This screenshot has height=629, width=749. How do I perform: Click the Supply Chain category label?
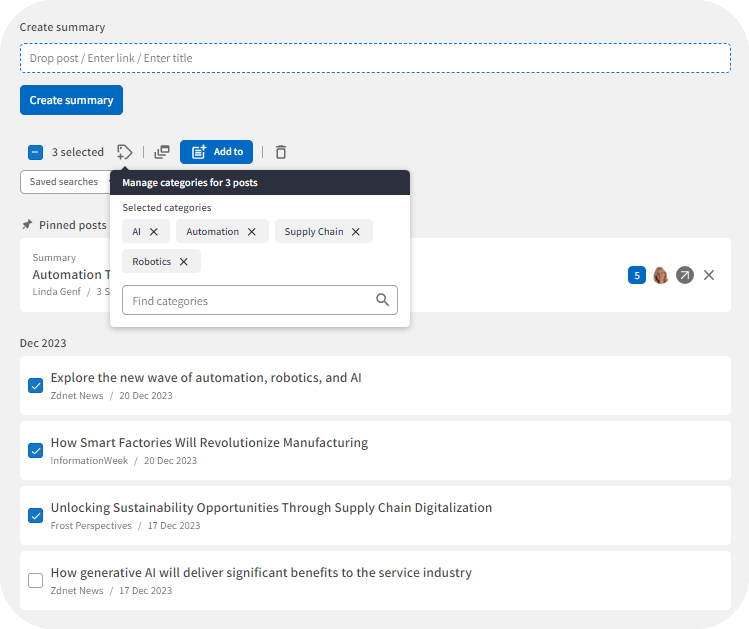click(x=314, y=232)
